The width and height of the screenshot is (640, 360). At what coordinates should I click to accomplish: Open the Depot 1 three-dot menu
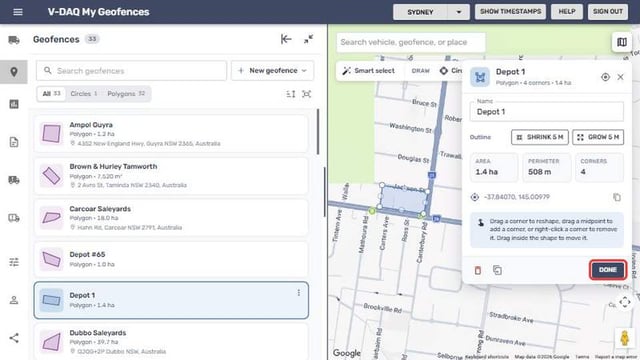[299, 293]
